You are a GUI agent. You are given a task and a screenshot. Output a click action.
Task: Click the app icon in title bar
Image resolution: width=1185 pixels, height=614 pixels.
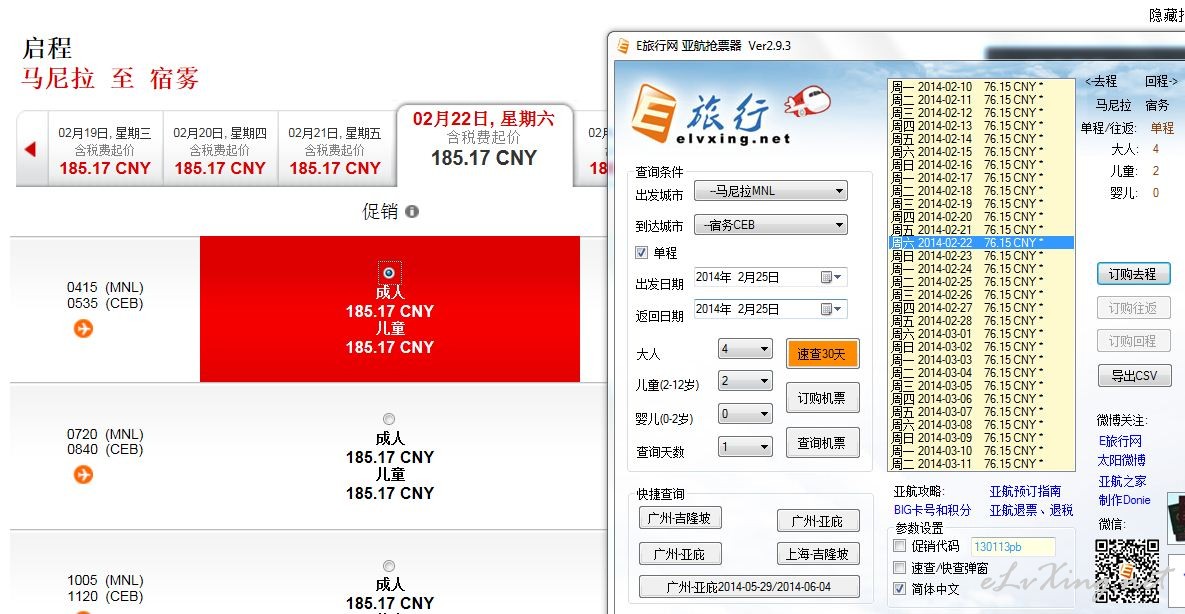click(x=623, y=46)
